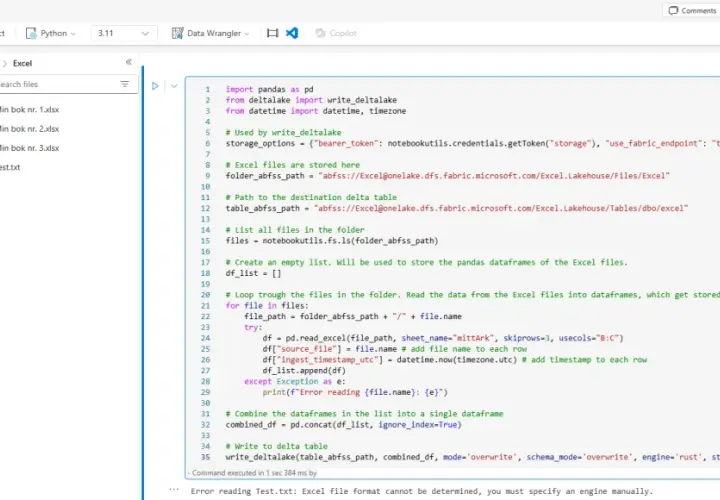
Task: Click the Data Wrangler icon
Action: [177, 33]
